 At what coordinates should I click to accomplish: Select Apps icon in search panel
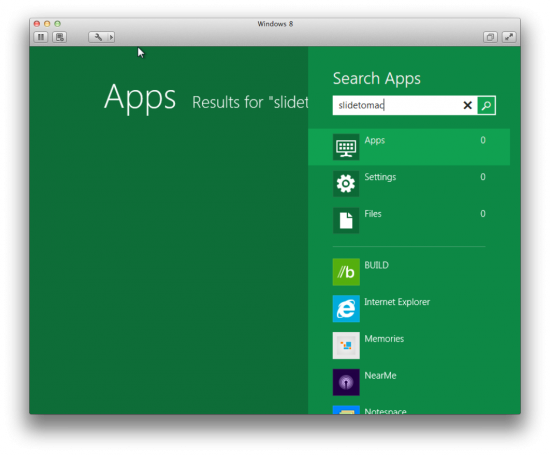click(346, 147)
